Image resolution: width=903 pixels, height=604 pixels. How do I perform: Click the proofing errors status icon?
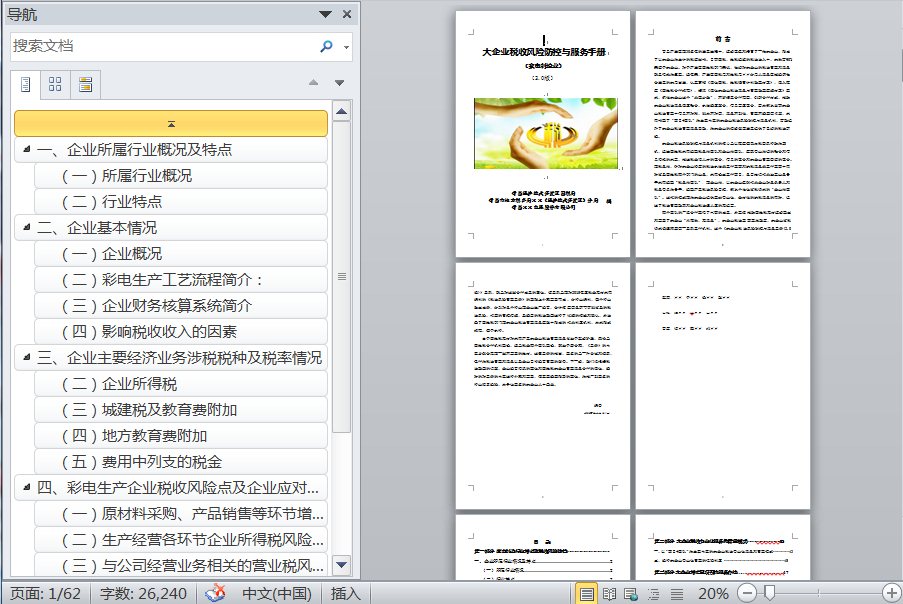[x=216, y=593]
